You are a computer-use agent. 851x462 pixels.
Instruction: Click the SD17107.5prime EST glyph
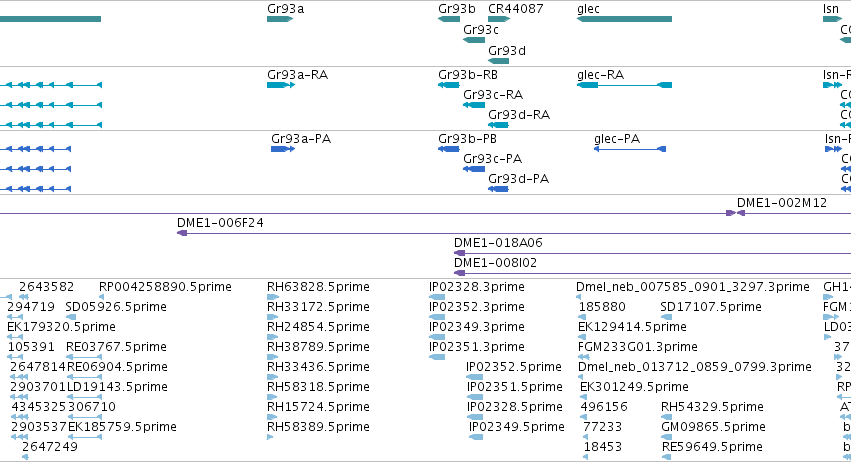click(667, 317)
